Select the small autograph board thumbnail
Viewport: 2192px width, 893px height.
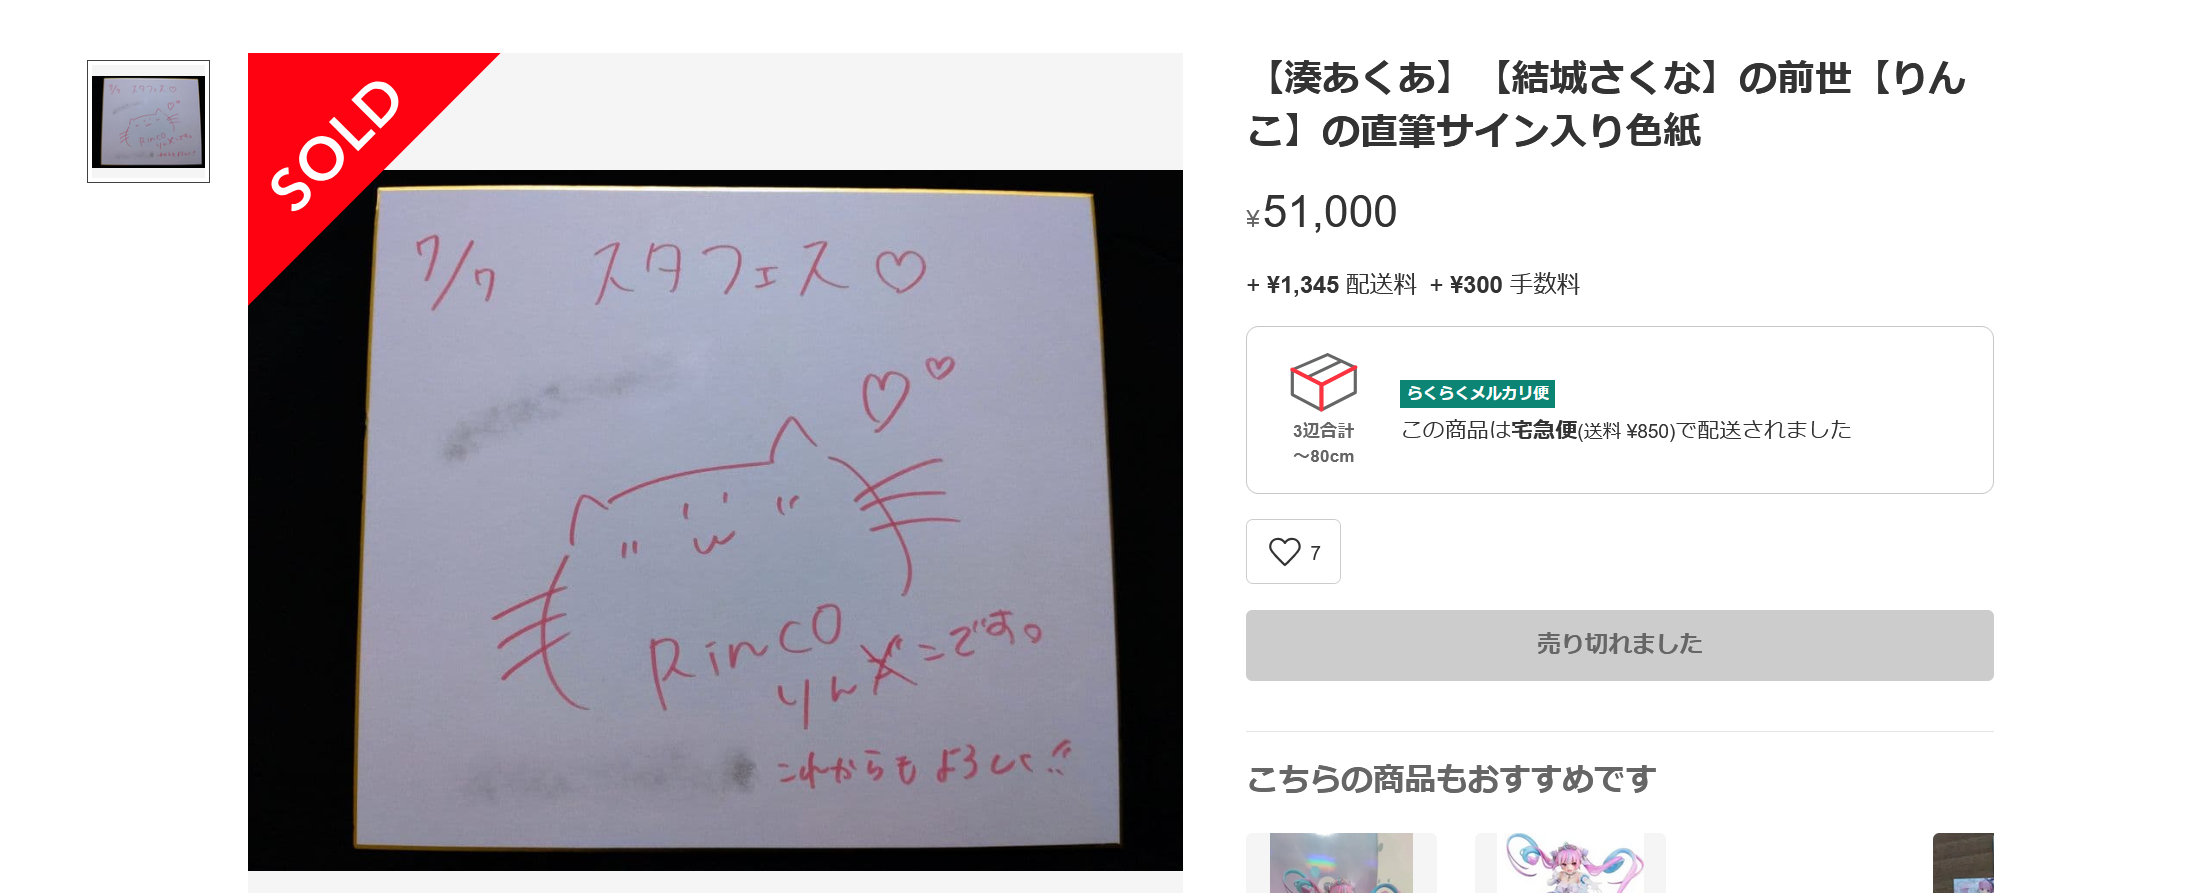[148, 121]
